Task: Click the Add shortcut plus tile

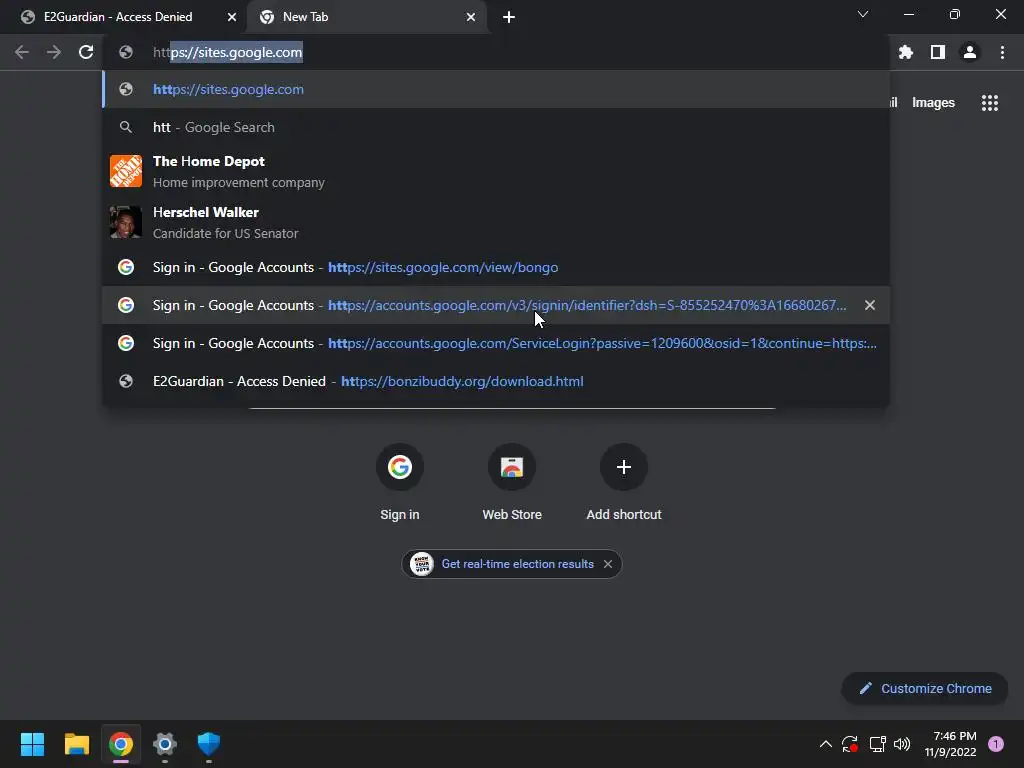Action: (624, 483)
